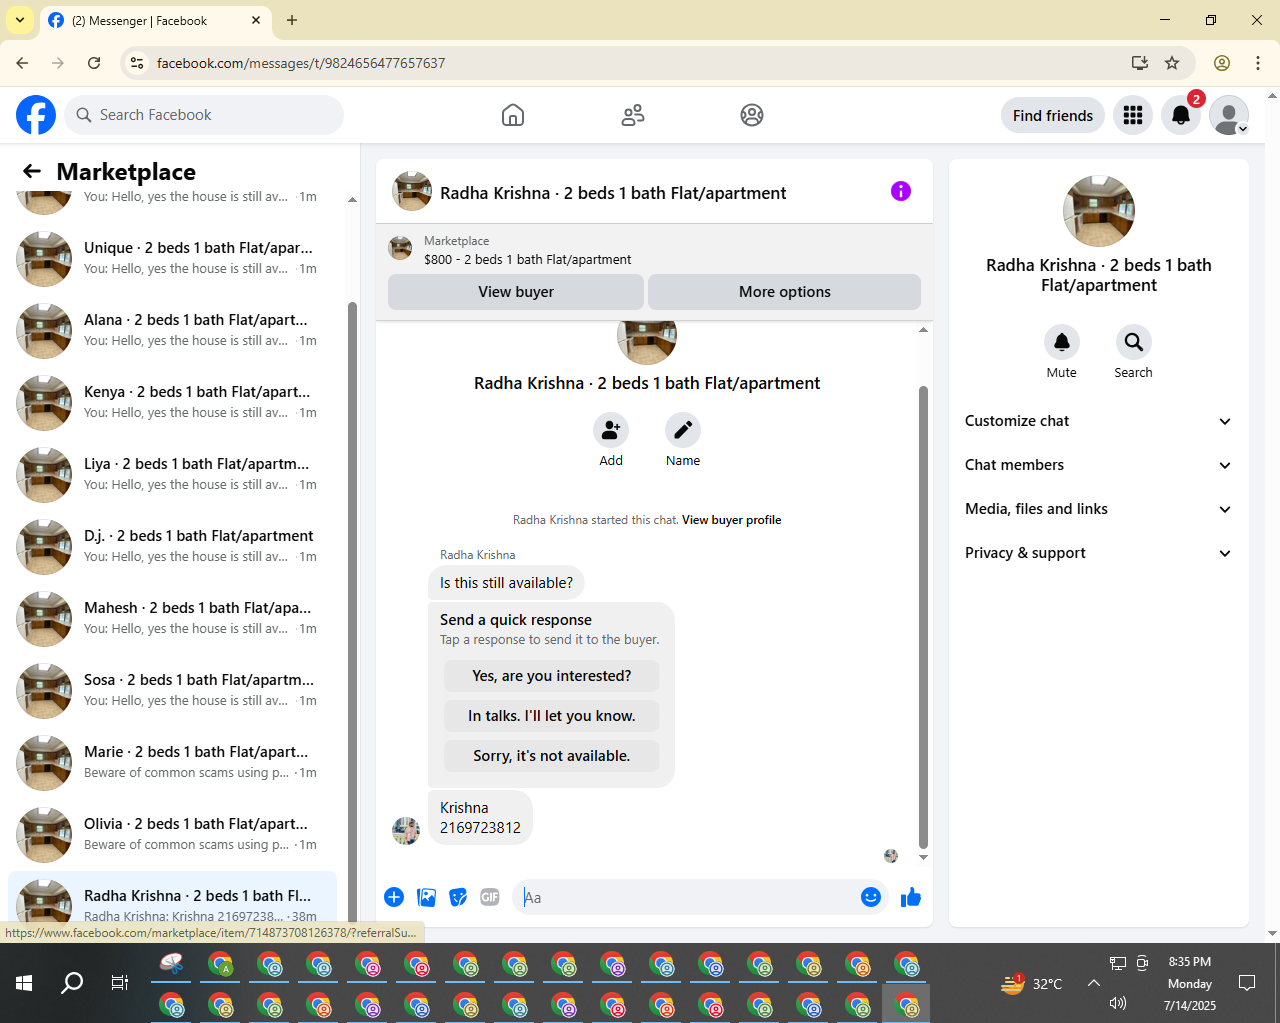Expand Customize chat section

[x=1098, y=421]
